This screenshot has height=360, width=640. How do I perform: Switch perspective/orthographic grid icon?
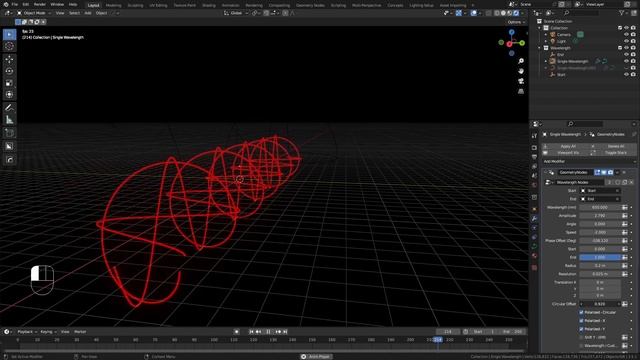[521, 91]
